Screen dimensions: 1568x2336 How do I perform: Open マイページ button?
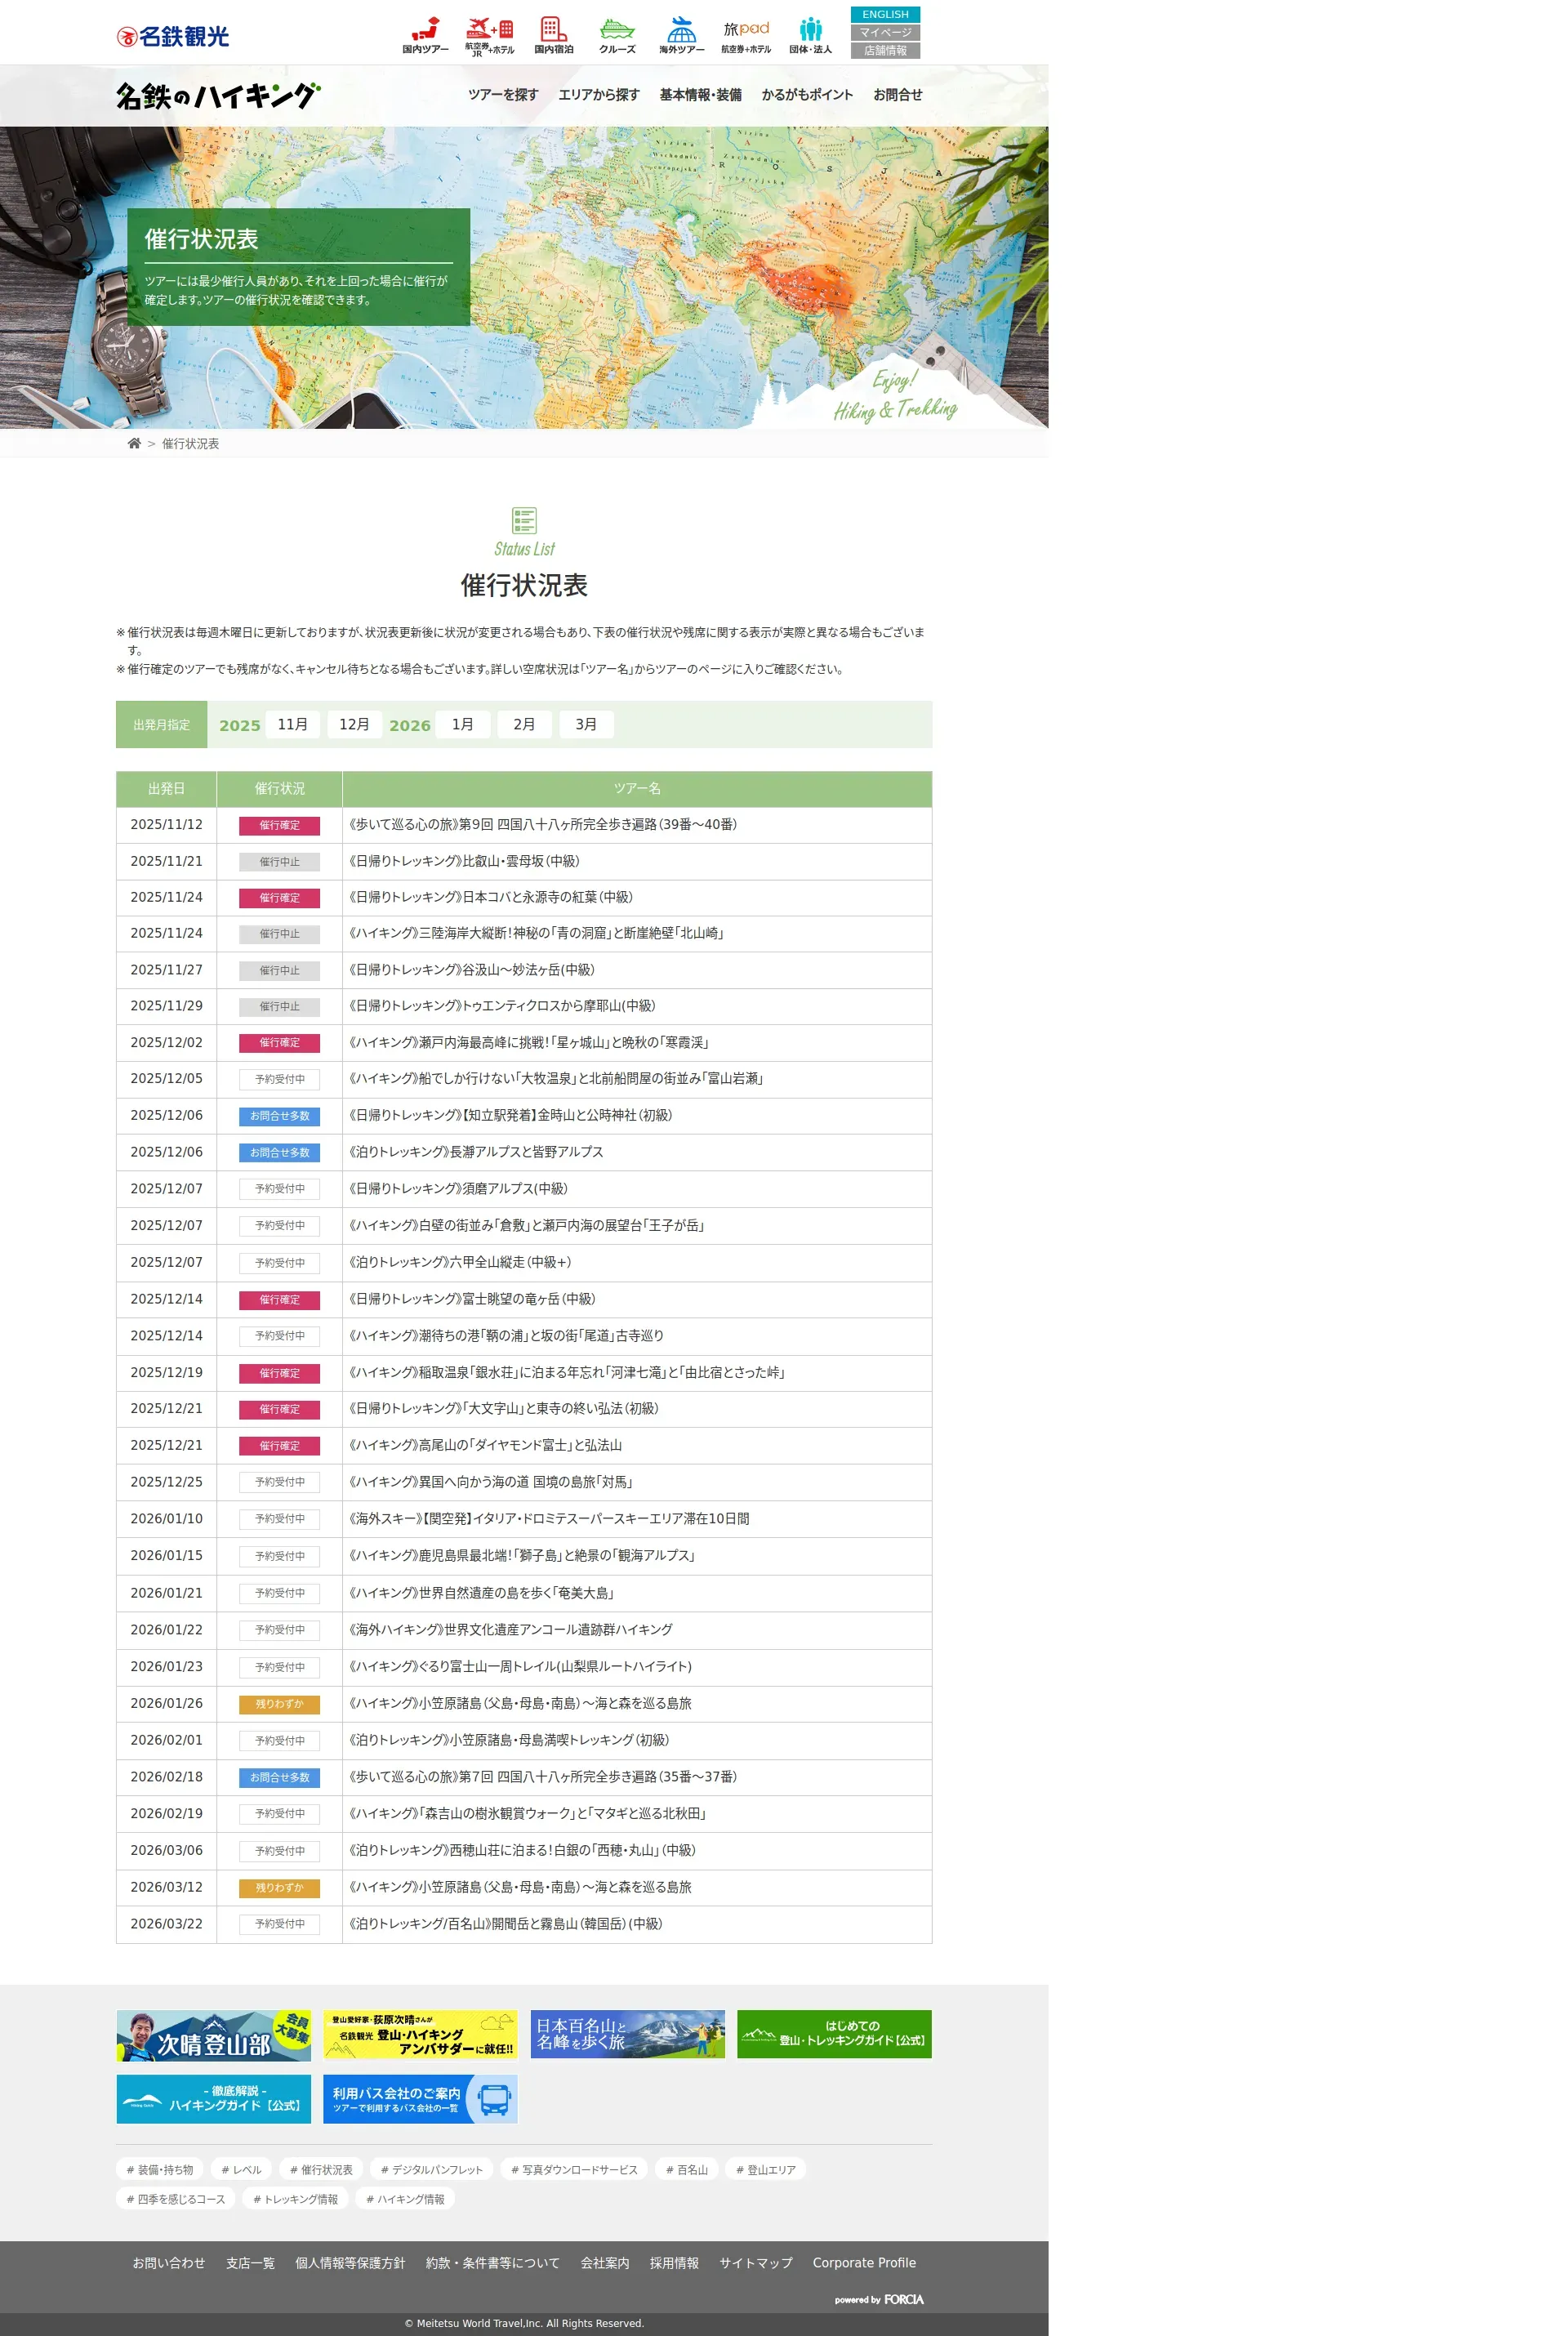pos(885,32)
